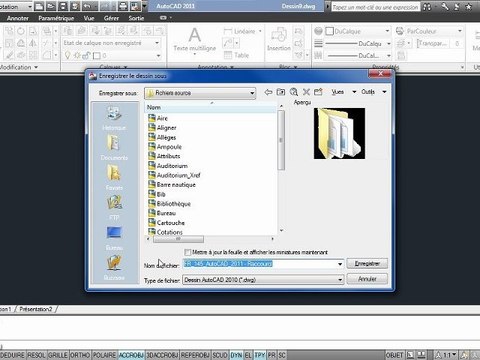This screenshot has height=360, width=480.
Task: Click the keyword search field in title bar
Action: coord(375,7)
